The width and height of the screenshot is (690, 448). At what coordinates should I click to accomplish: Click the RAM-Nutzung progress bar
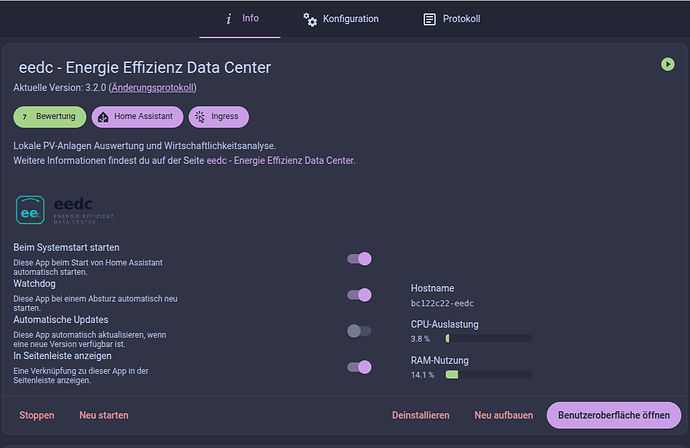[x=489, y=375]
